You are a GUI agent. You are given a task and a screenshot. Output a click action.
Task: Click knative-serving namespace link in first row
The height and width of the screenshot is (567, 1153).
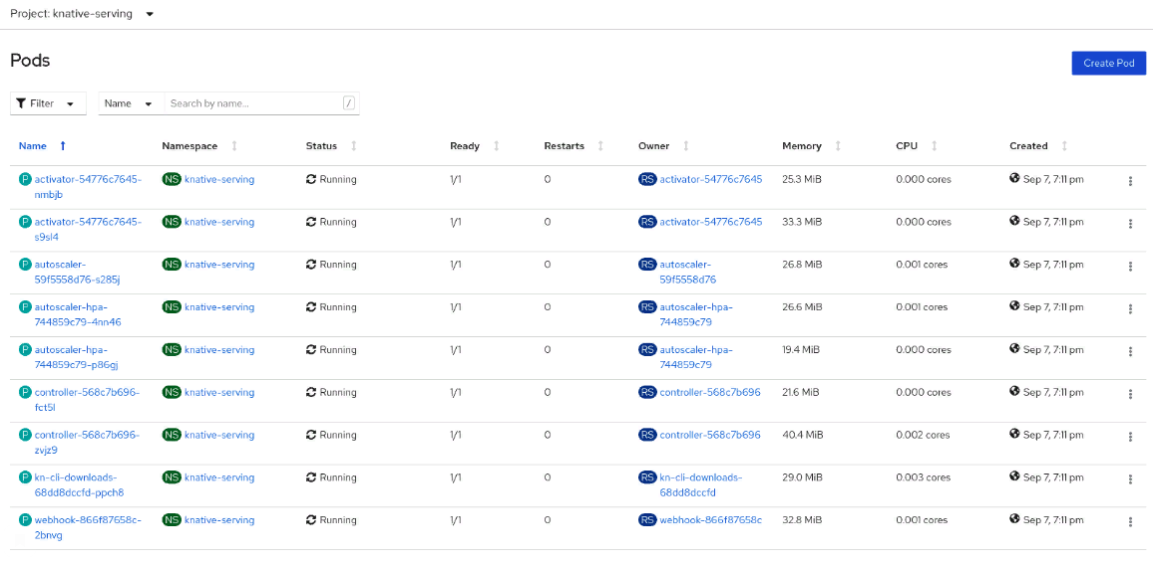point(219,180)
